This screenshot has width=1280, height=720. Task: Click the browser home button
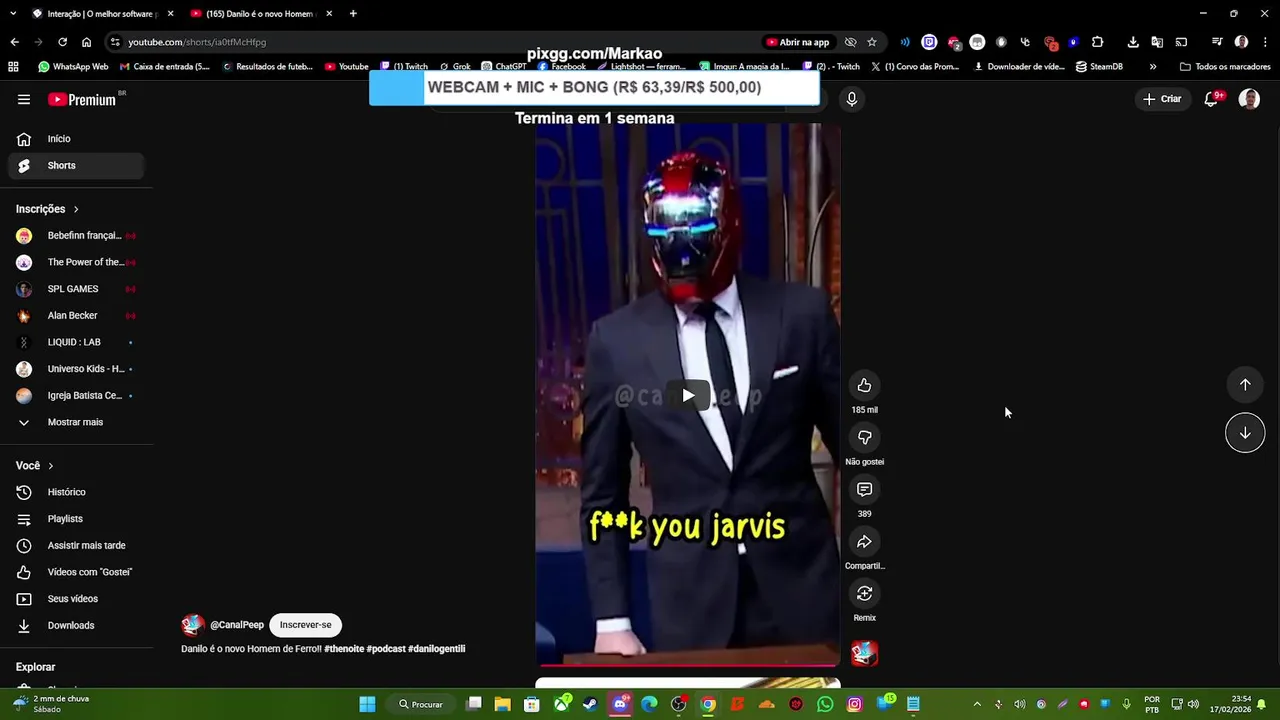86,42
